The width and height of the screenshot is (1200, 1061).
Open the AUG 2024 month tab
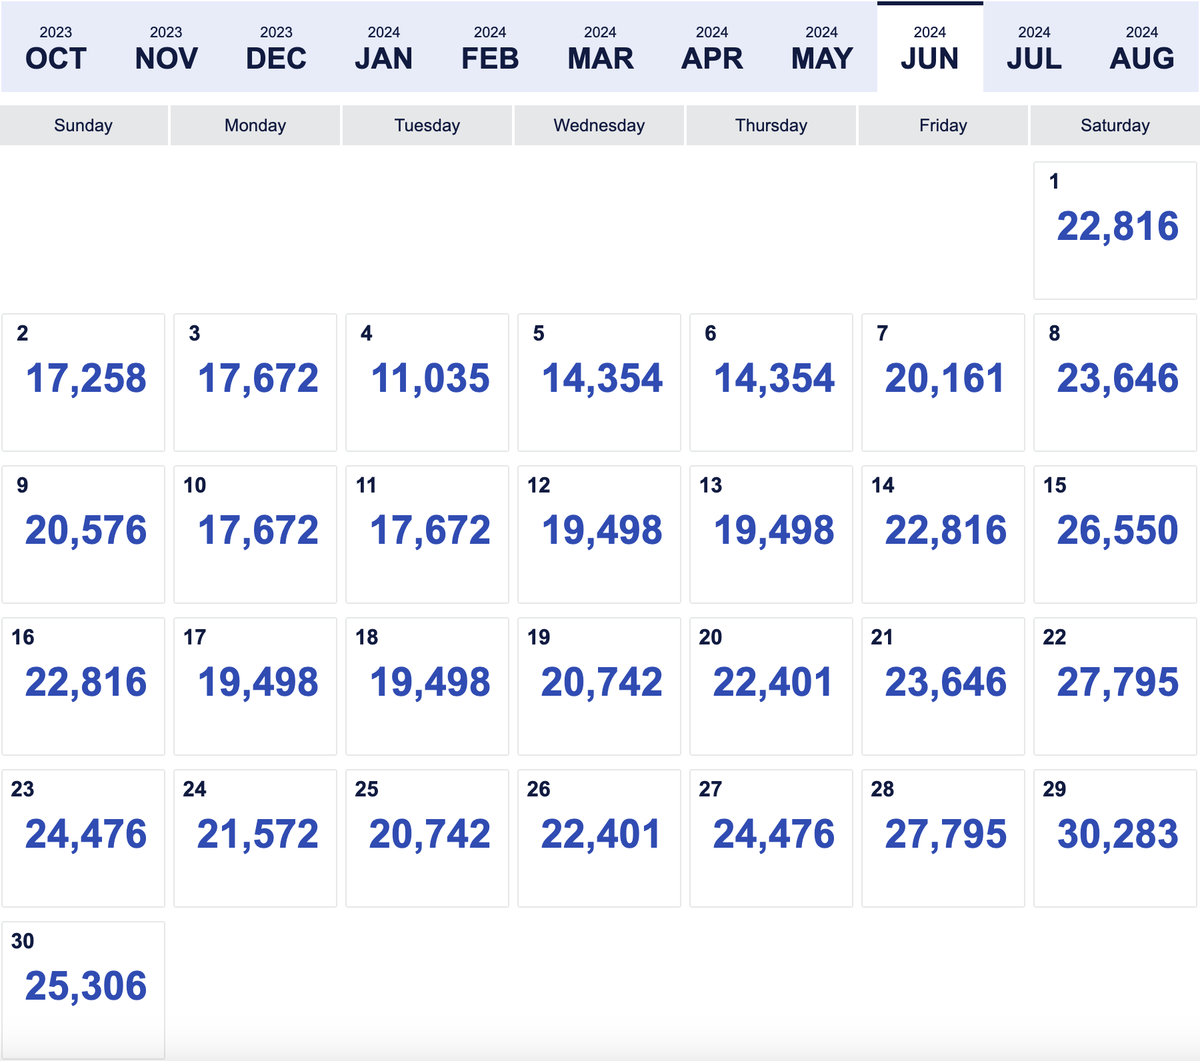point(1141,45)
